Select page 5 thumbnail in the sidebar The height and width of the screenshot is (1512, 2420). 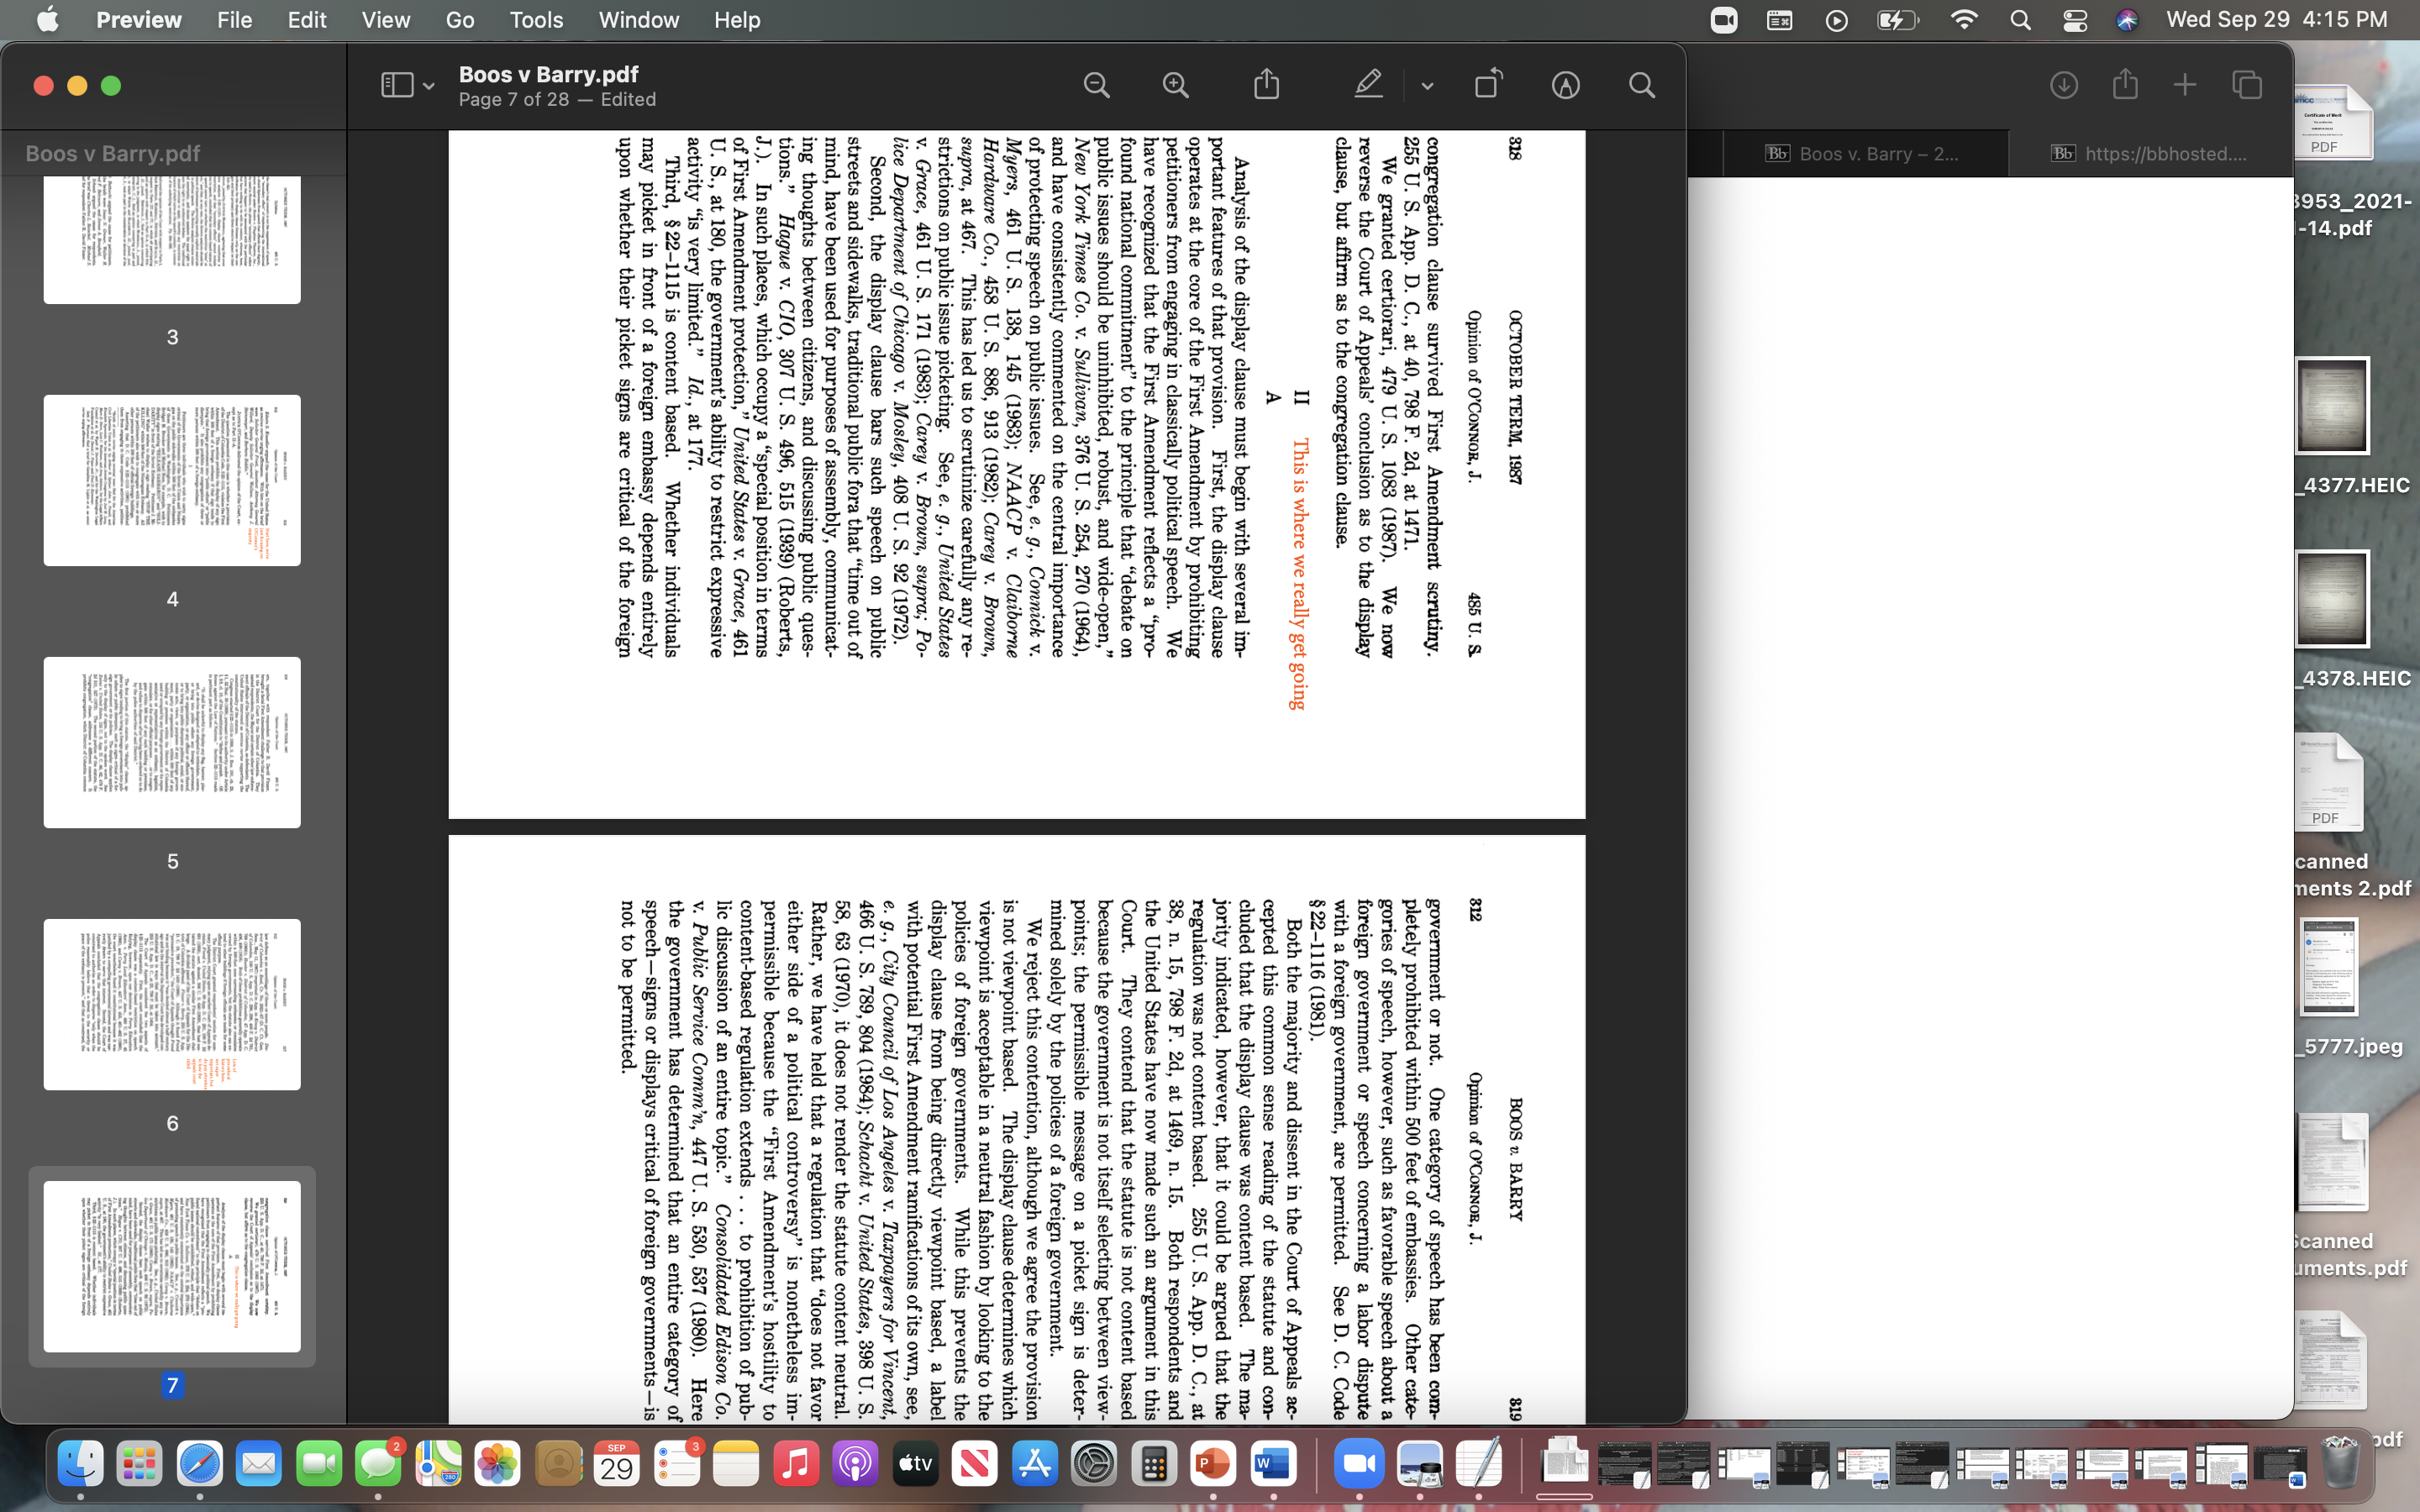click(x=172, y=743)
